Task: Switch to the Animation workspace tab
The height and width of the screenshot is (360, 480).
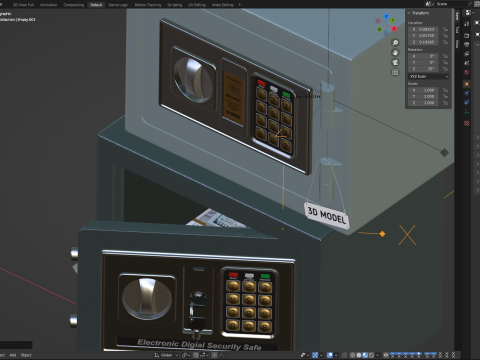Action: pos(49,5)
